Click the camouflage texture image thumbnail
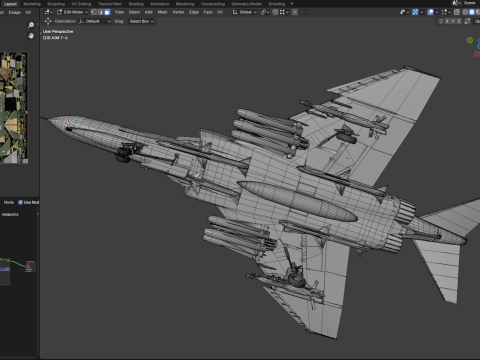The image size is (480, 360). click(13, 108)
